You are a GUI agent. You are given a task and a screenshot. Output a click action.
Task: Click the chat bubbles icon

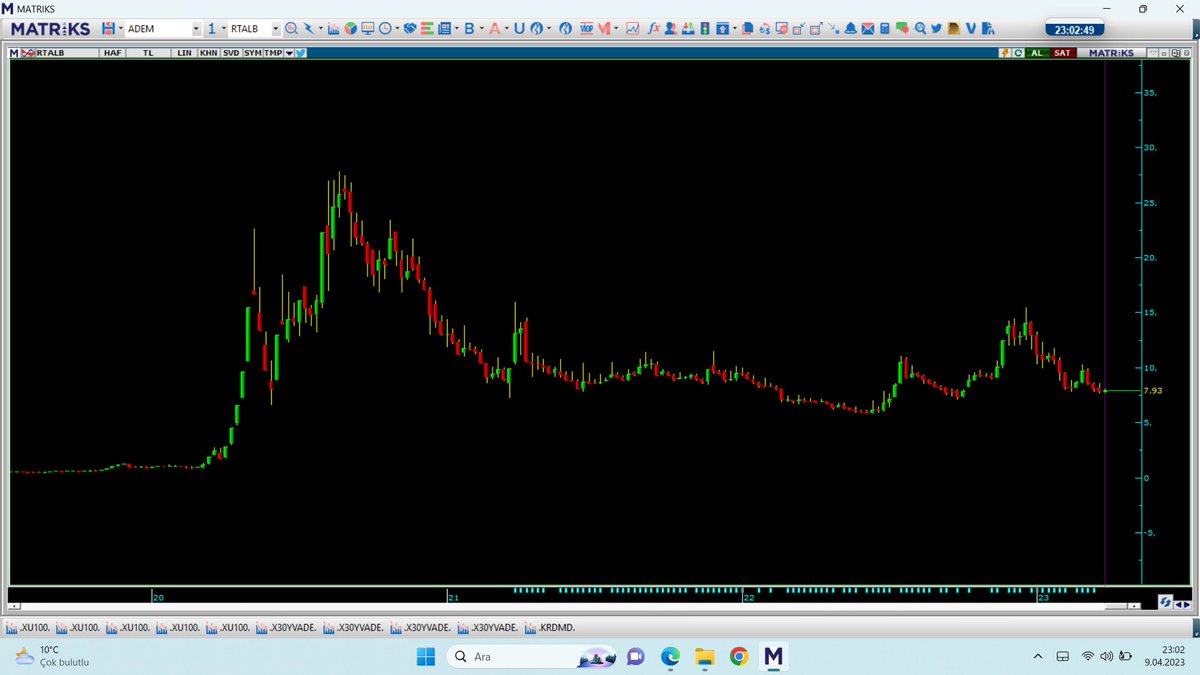click(902, 28)
